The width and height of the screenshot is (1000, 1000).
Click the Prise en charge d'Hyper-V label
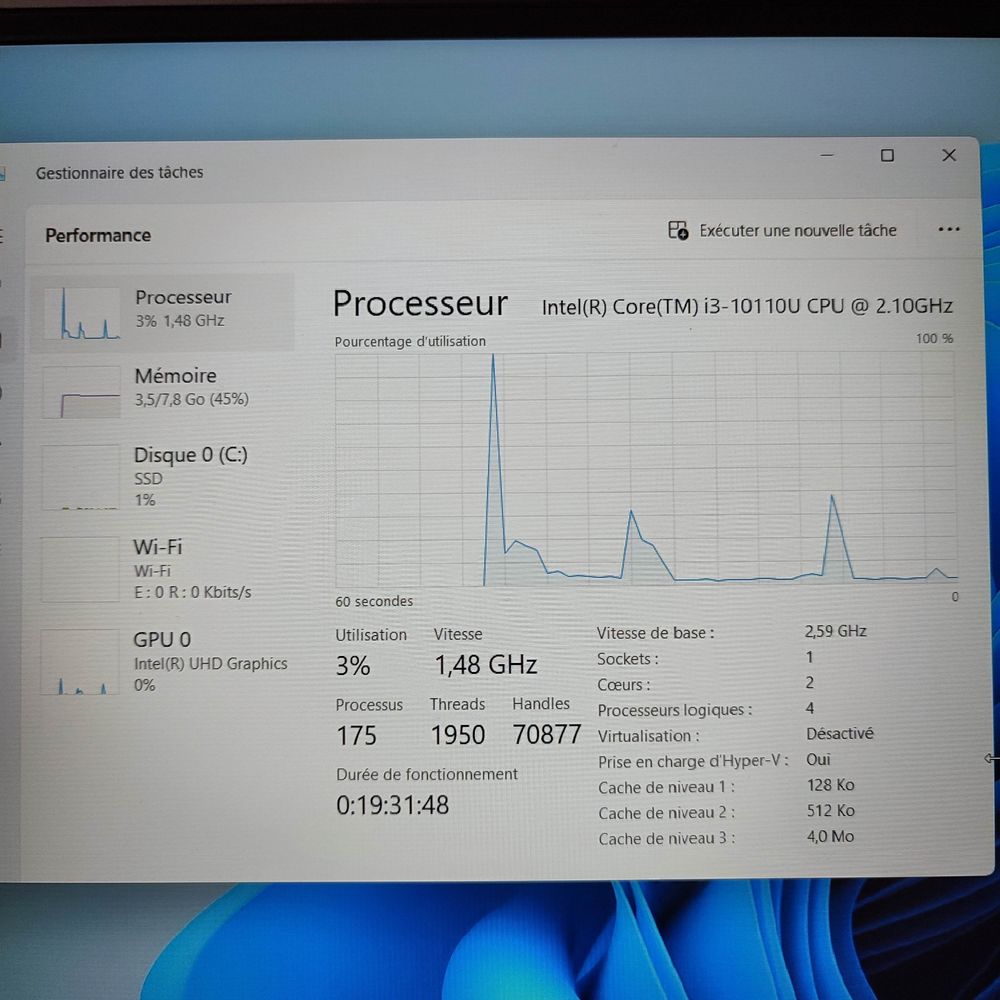(693, 761)
